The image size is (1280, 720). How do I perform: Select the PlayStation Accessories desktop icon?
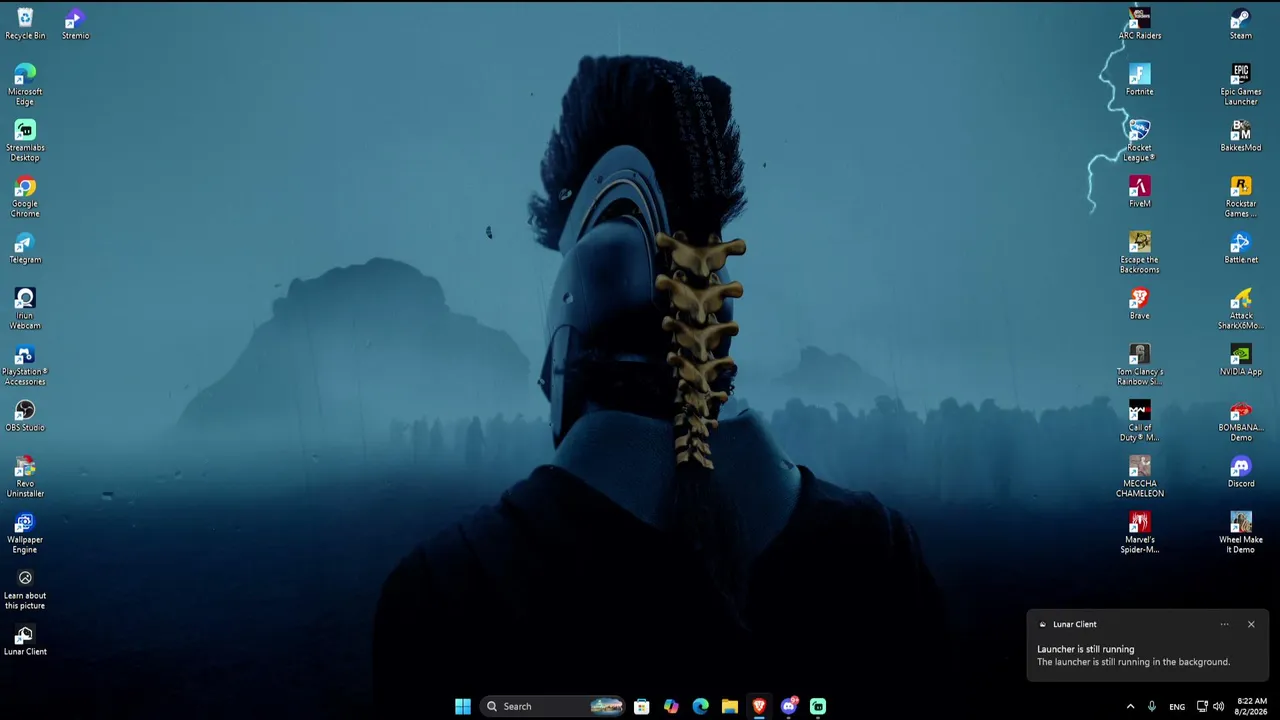[25, 365]
